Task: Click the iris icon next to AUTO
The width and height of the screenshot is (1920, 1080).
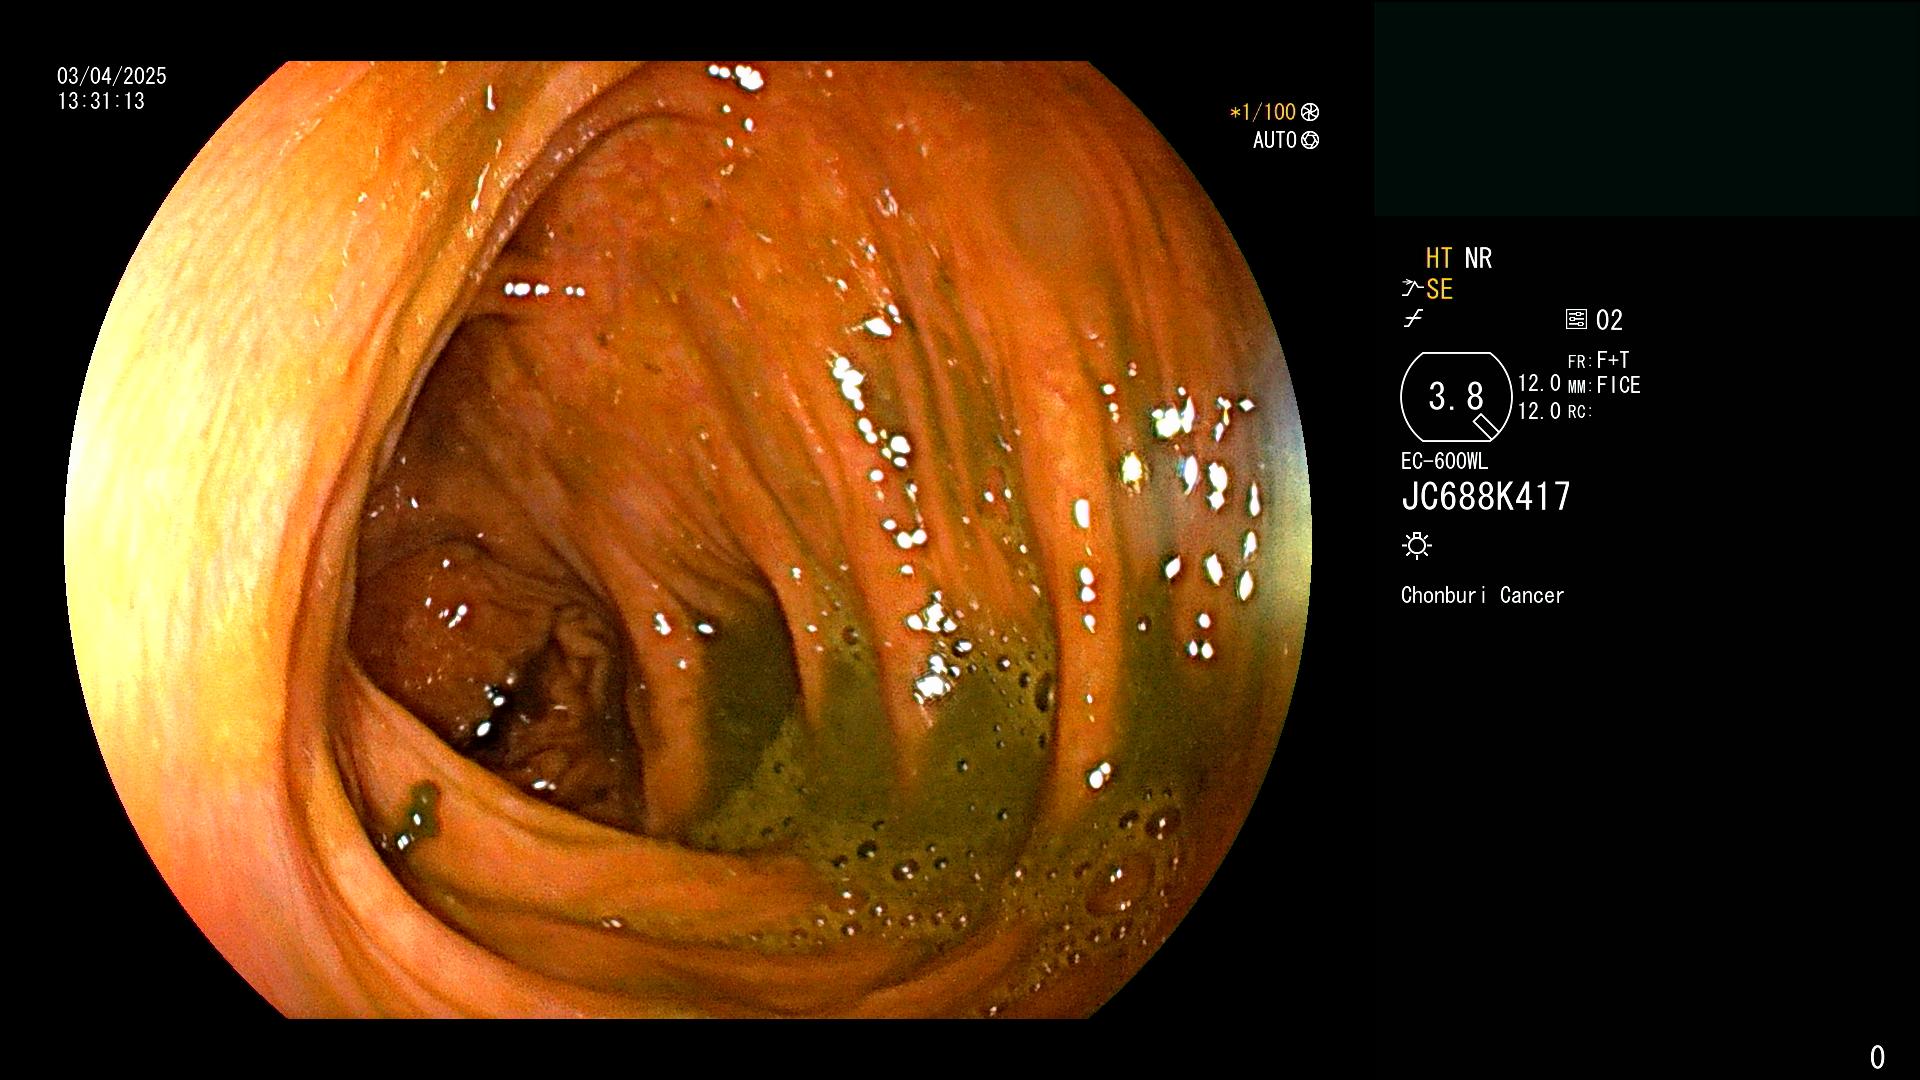Action: click(x=1310, y=140)
